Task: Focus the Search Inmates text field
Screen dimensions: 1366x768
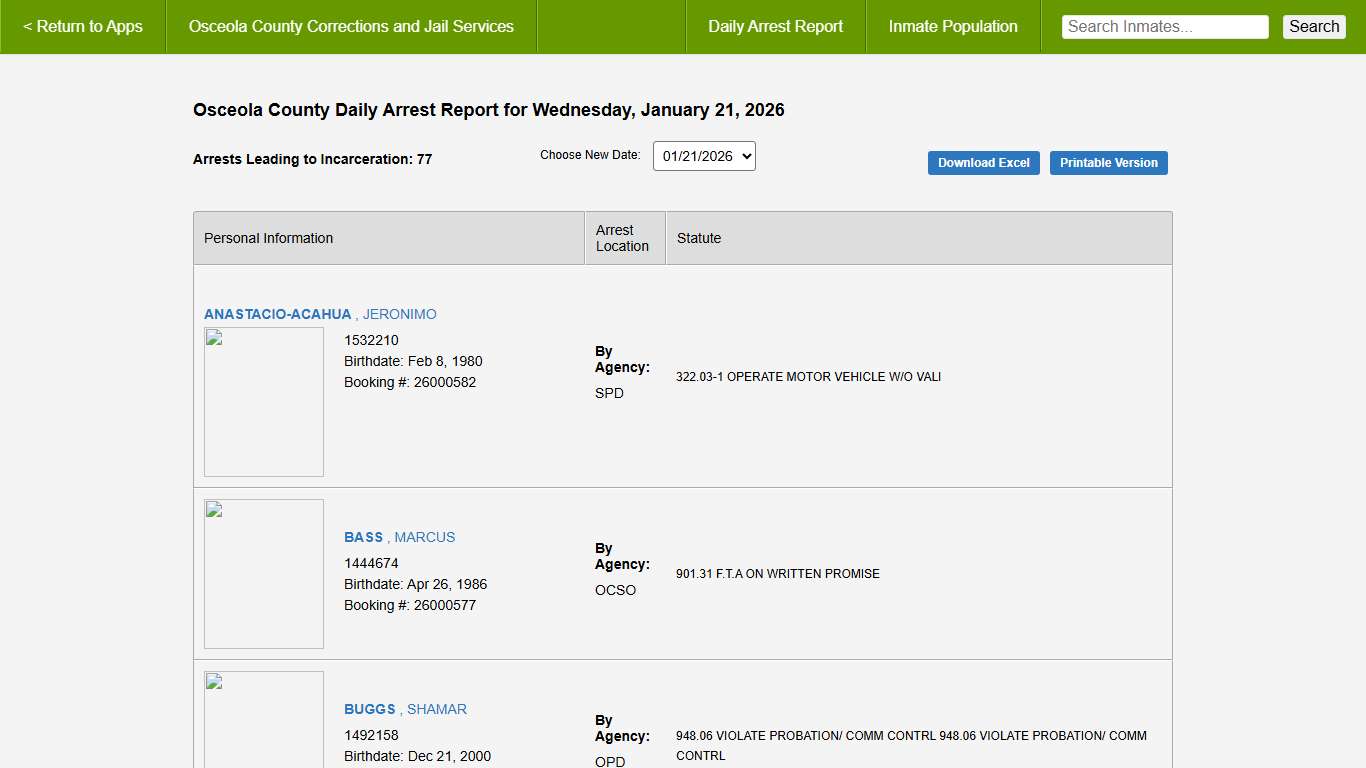Action: tap(1164, 27)
